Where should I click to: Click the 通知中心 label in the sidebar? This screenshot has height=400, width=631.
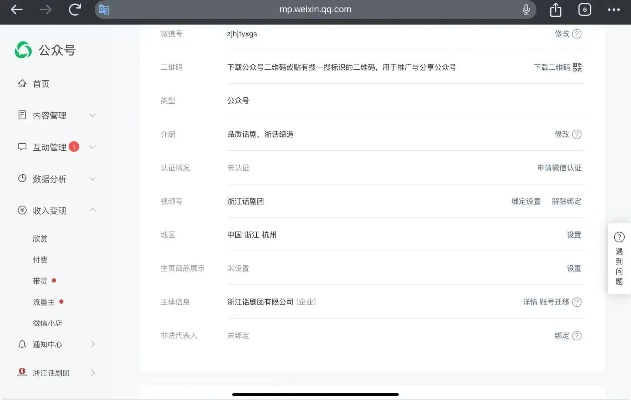tap(47, 344)
